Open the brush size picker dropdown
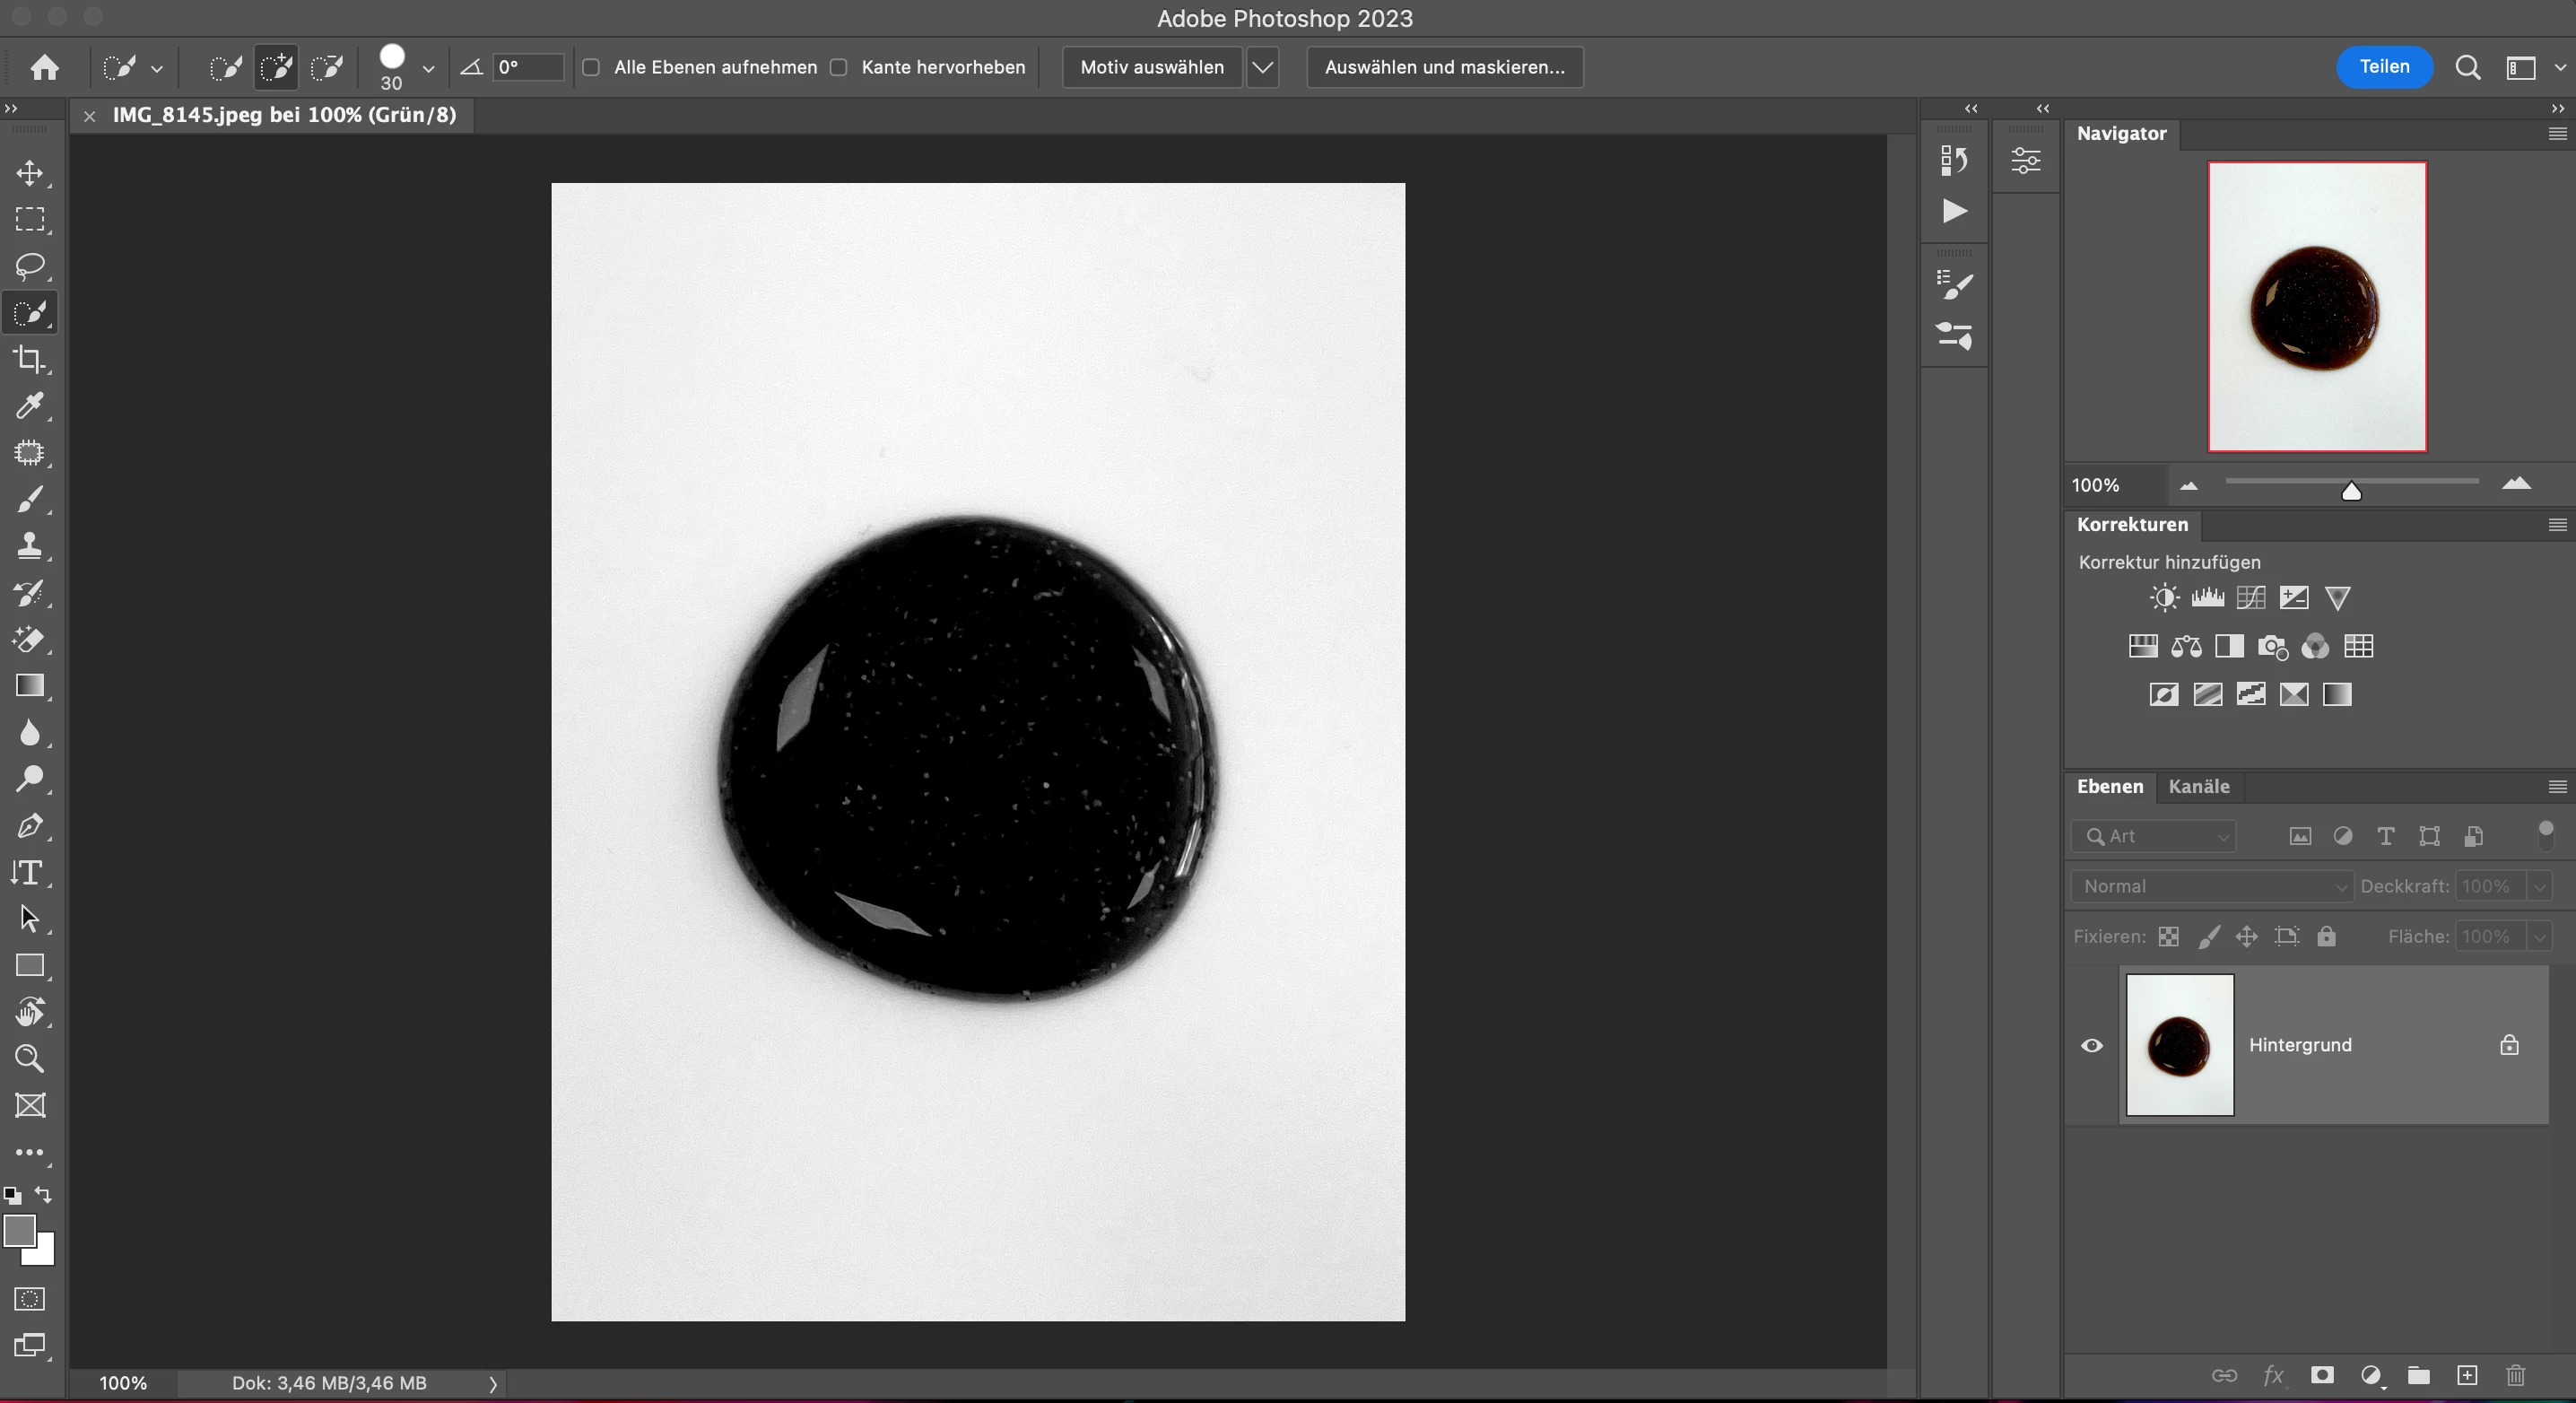This screenshot has width=2576, height=1403. point(428,68)
